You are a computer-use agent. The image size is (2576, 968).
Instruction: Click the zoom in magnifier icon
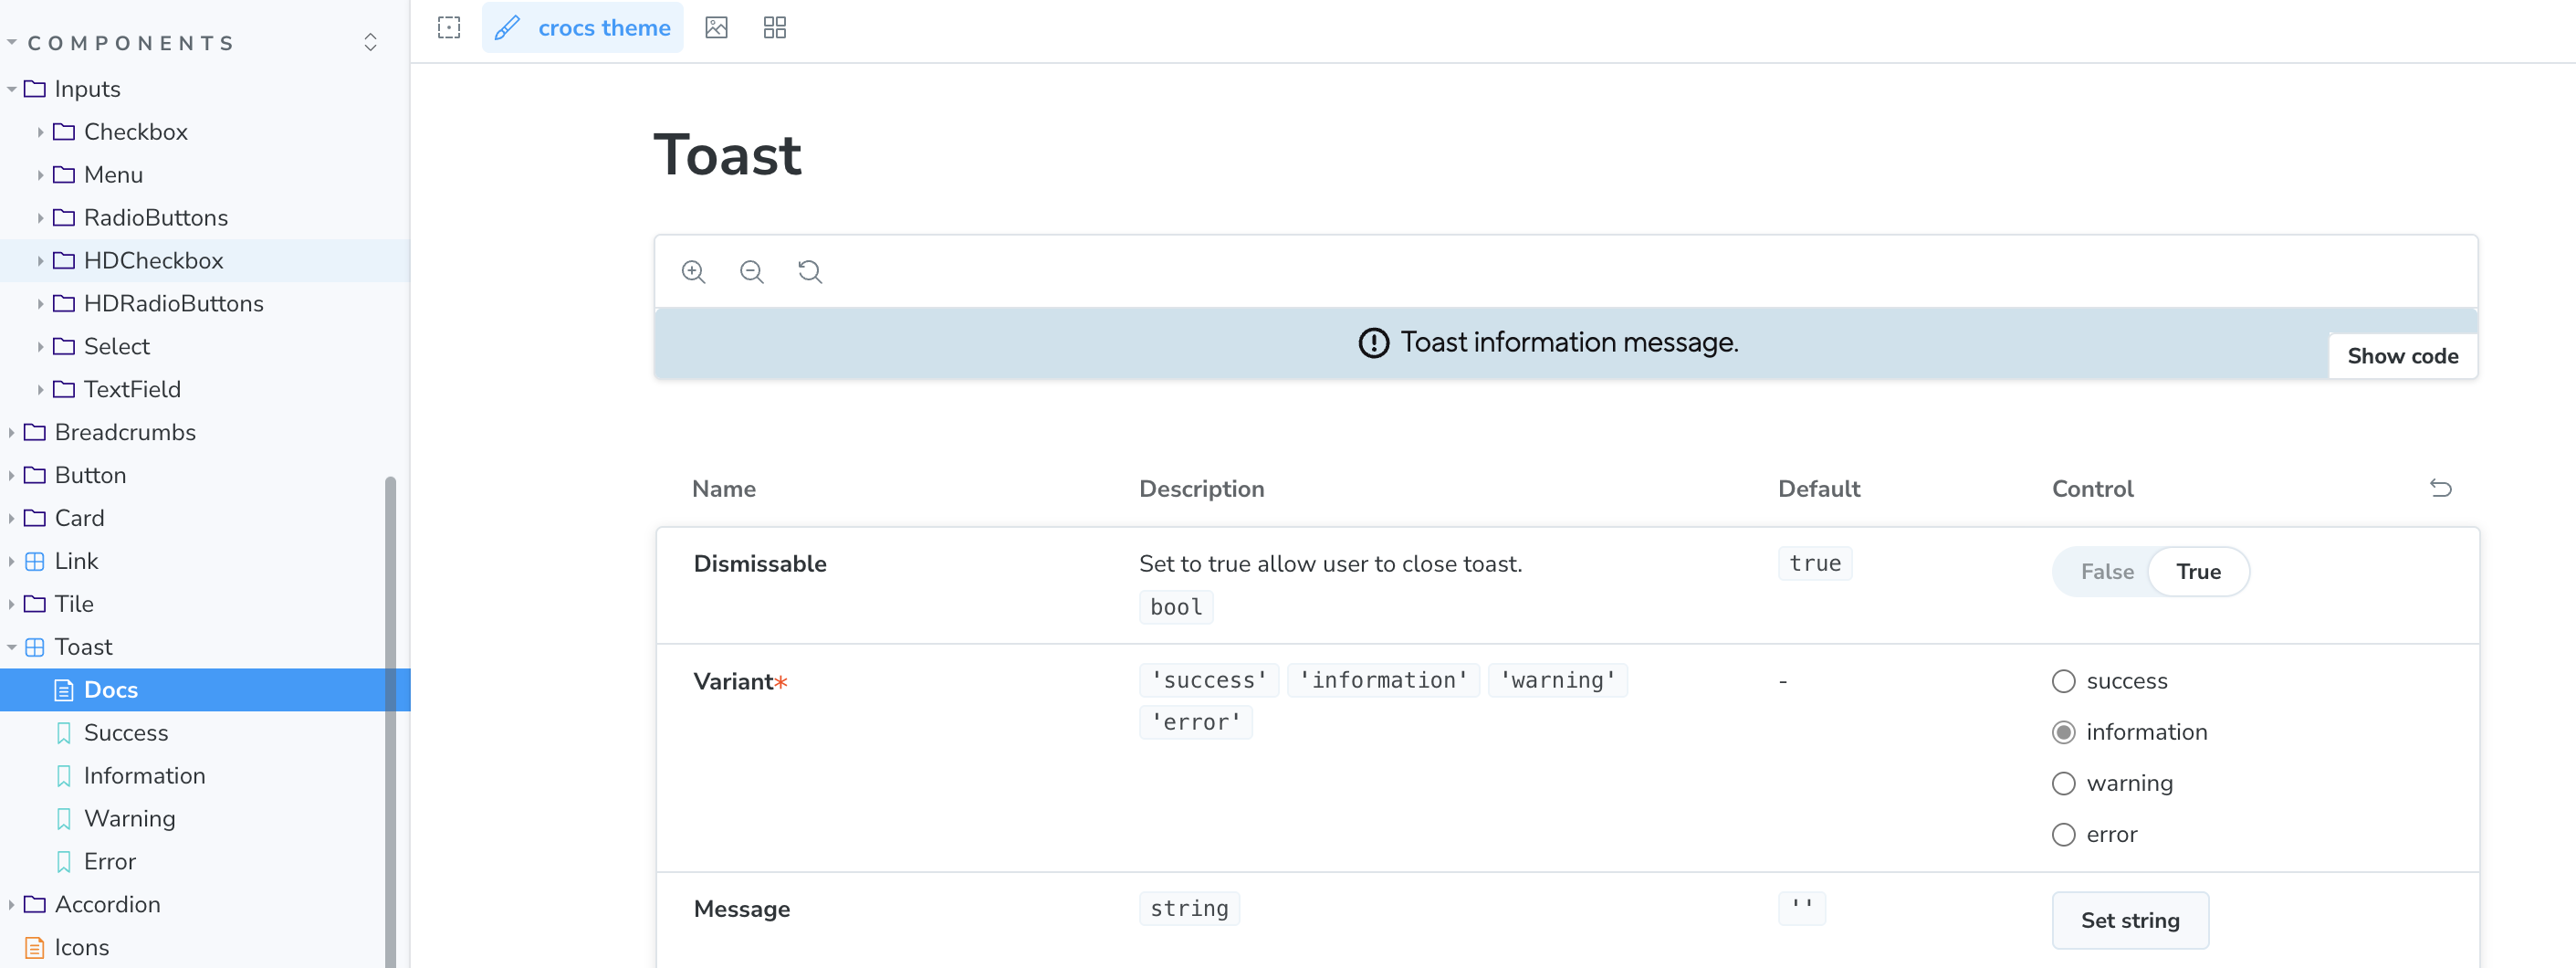(x=693, y=272)
